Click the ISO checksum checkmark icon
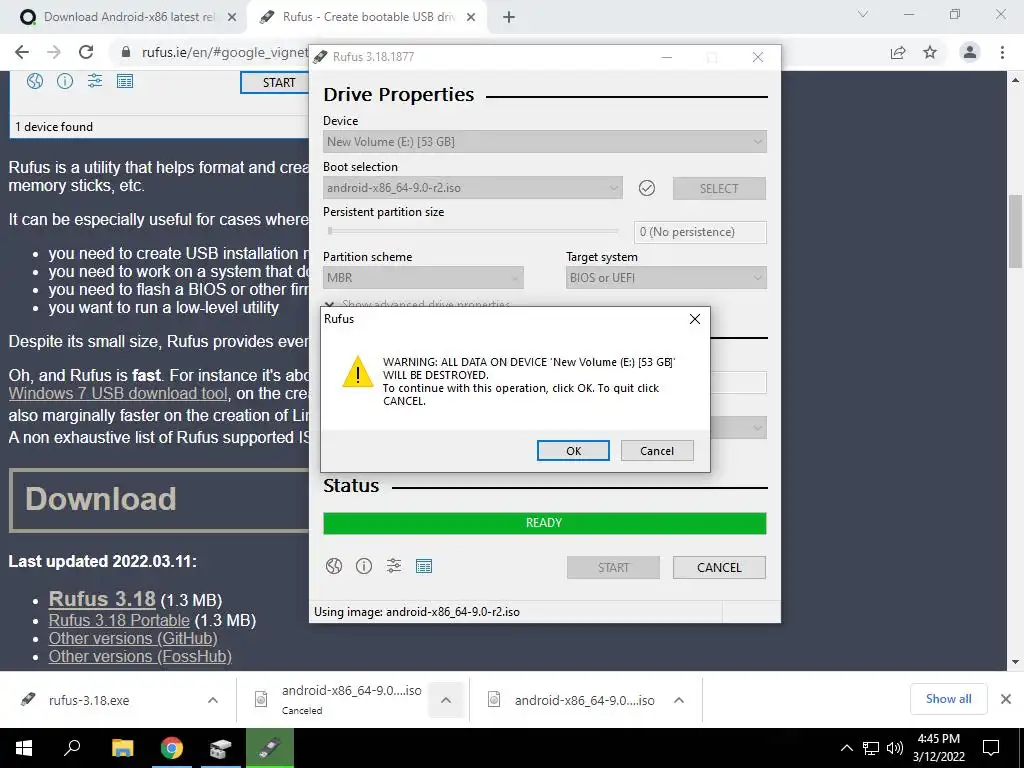 (x=647, y=188)
